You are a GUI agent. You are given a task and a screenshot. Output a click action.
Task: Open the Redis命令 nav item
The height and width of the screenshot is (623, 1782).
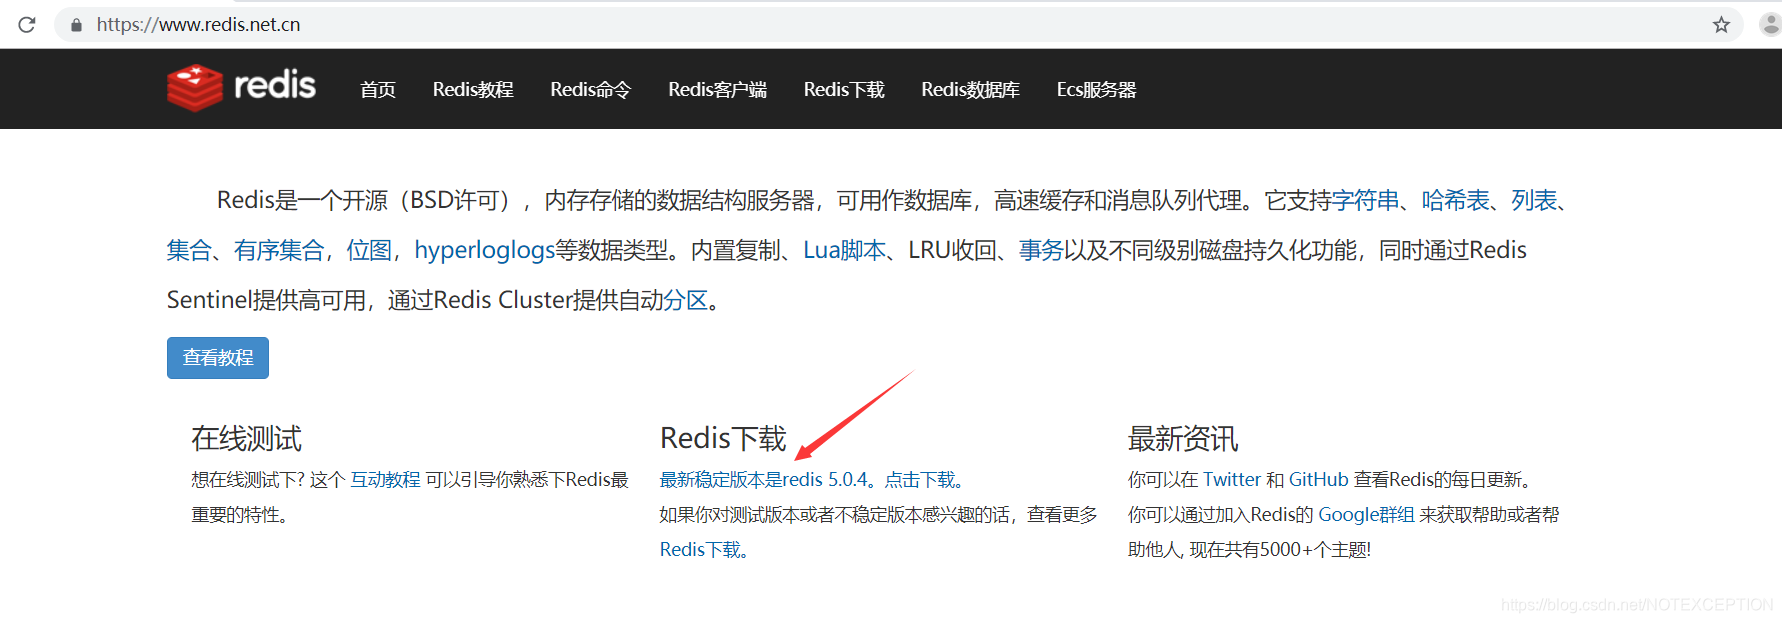coord(591,90)
